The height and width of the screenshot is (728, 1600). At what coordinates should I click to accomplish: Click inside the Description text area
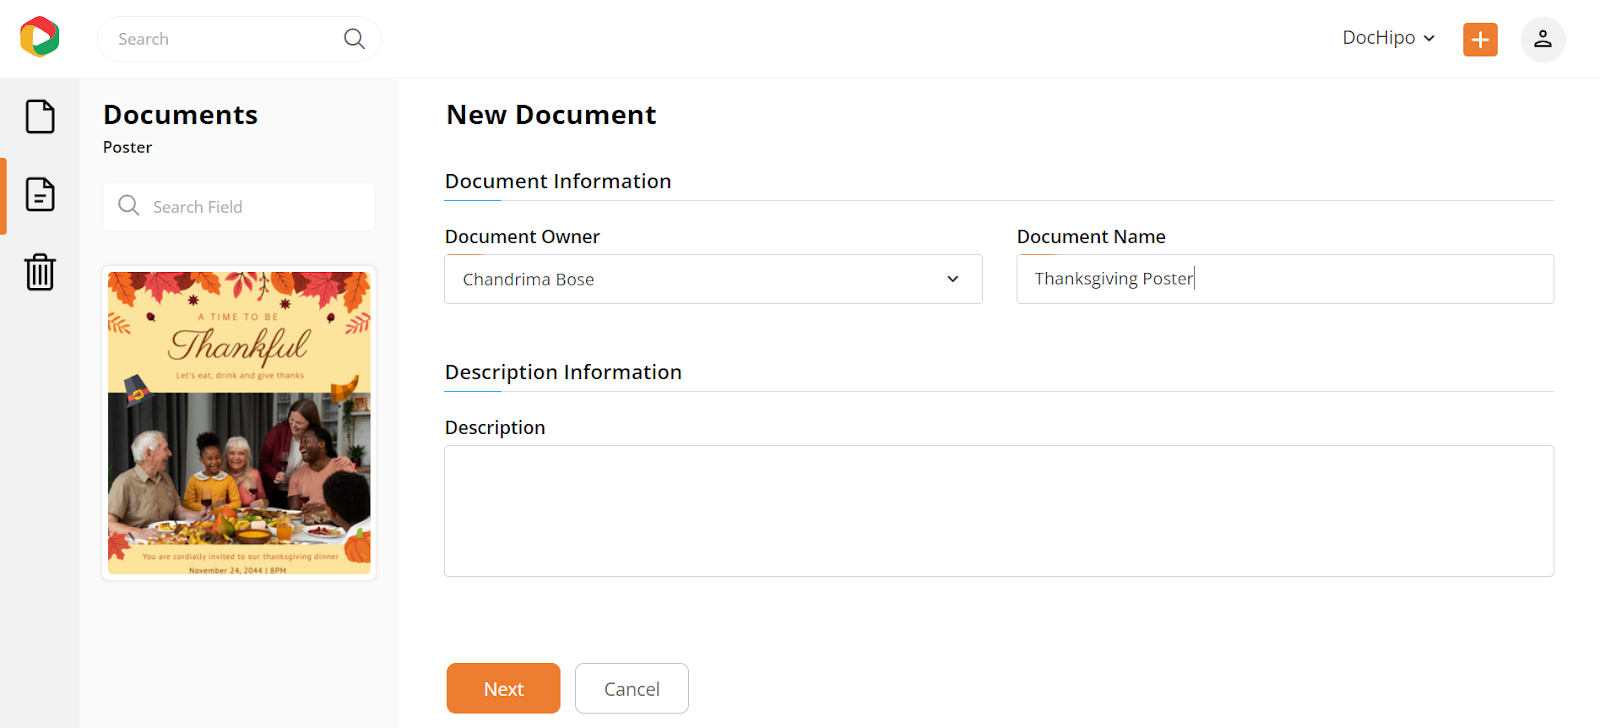tap(999, 511)
